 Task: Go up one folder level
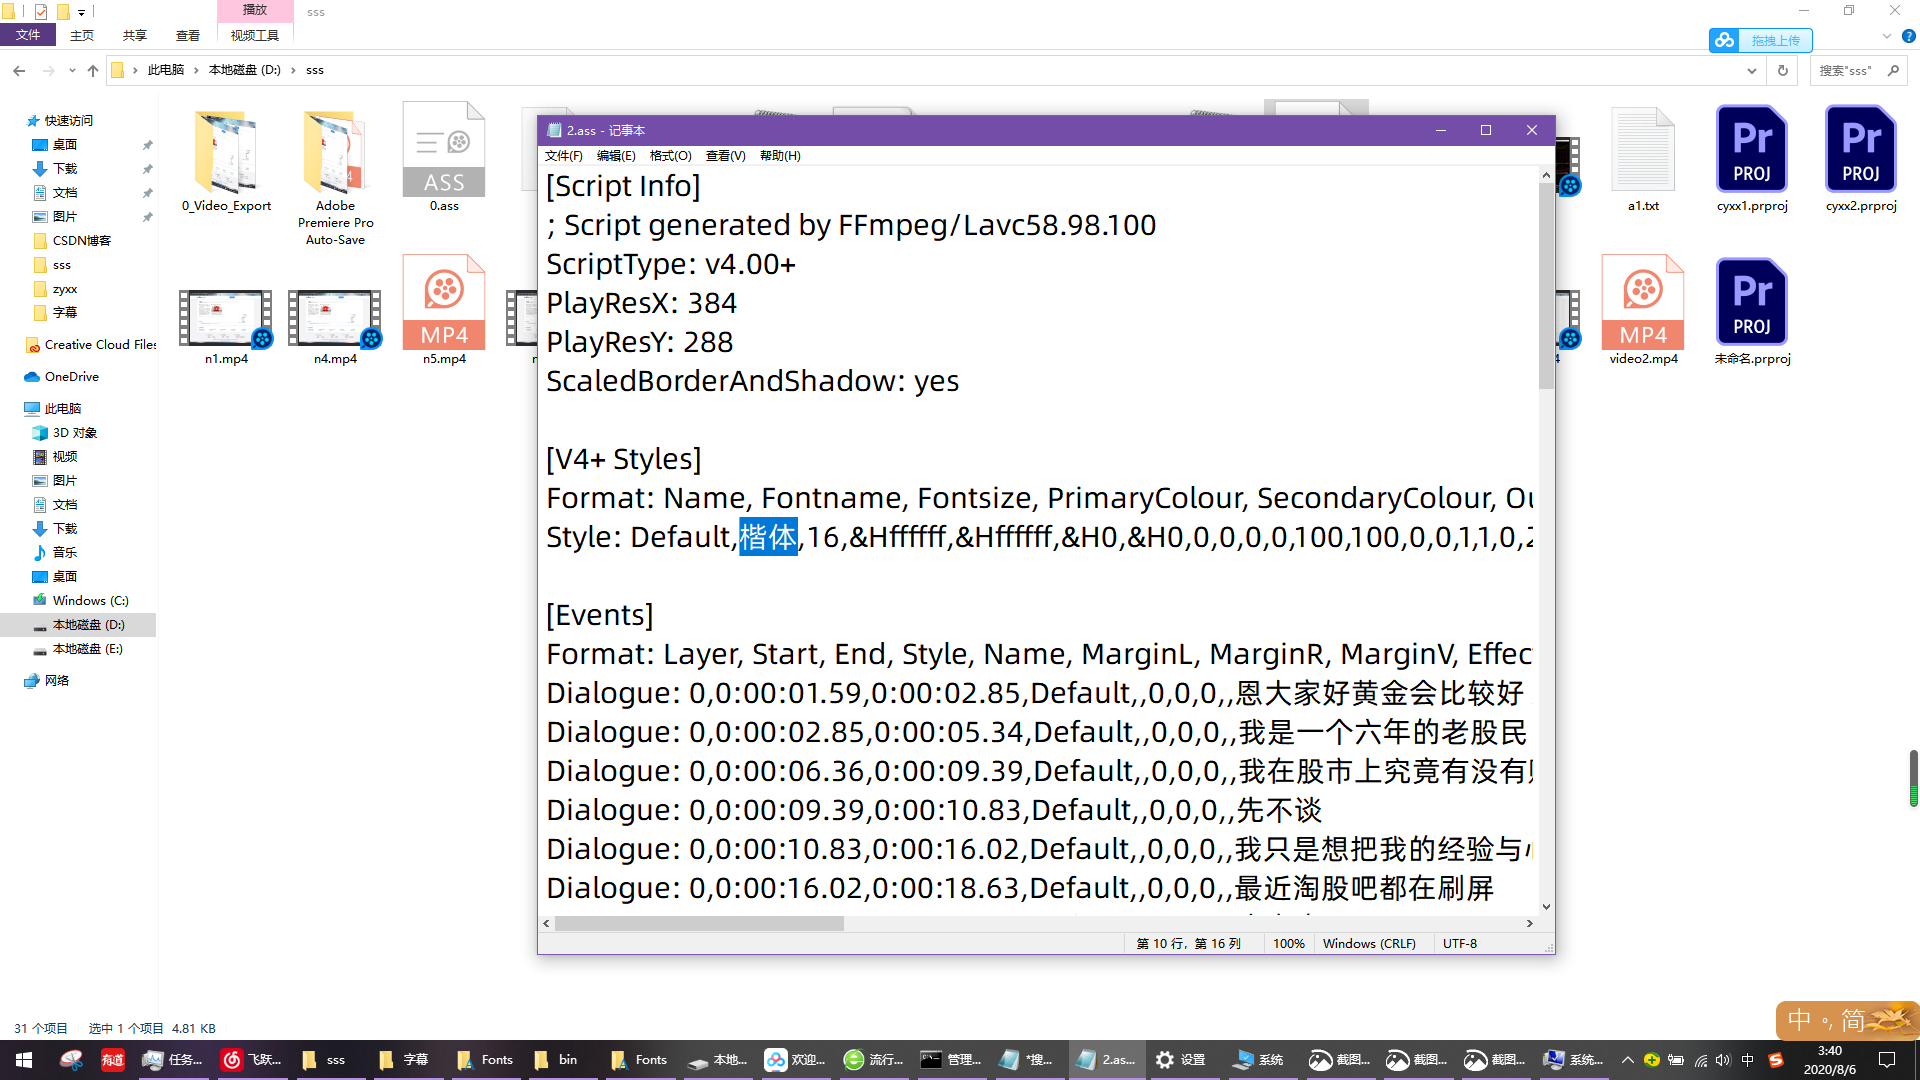pyautogui.click(x=93, y=70)
